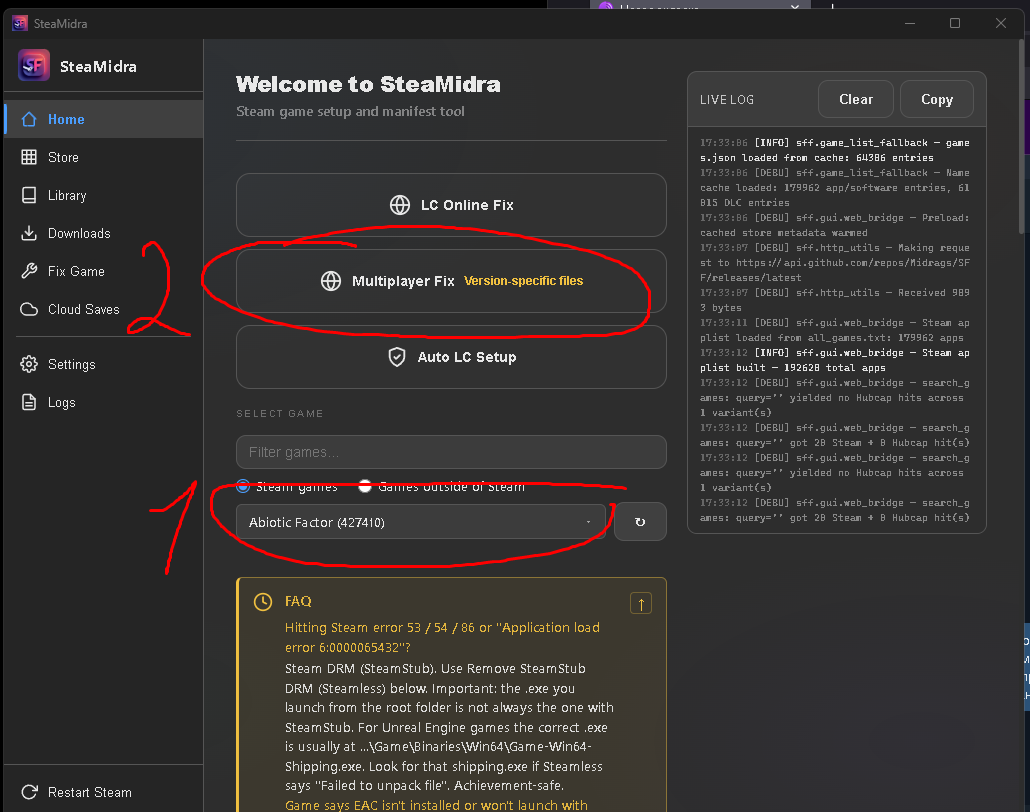1030x812 pixels.
Task: Click log line Steam applist built total apps
Action: pos(834,360)
